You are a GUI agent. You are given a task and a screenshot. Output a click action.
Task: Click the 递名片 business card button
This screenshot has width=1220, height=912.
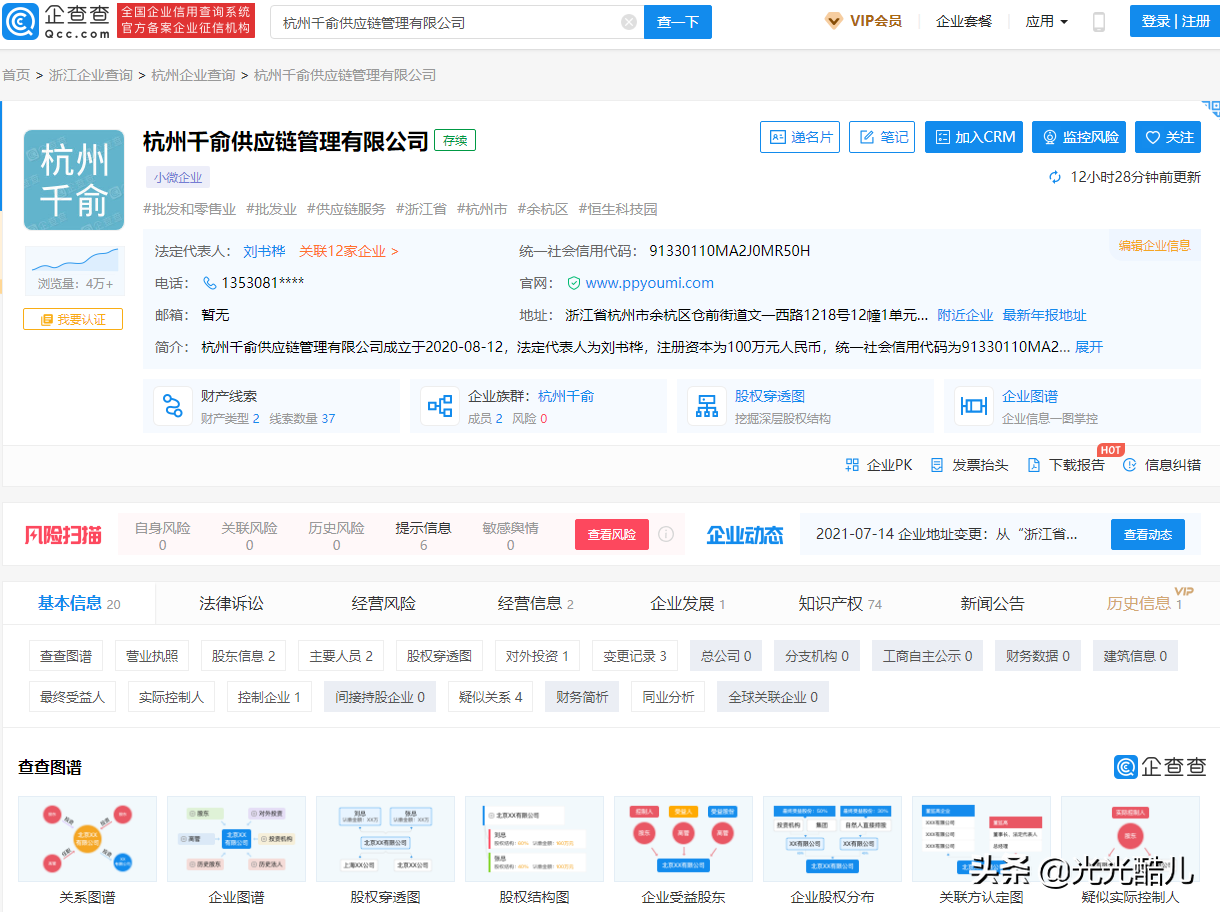click(x=799, y=137)
